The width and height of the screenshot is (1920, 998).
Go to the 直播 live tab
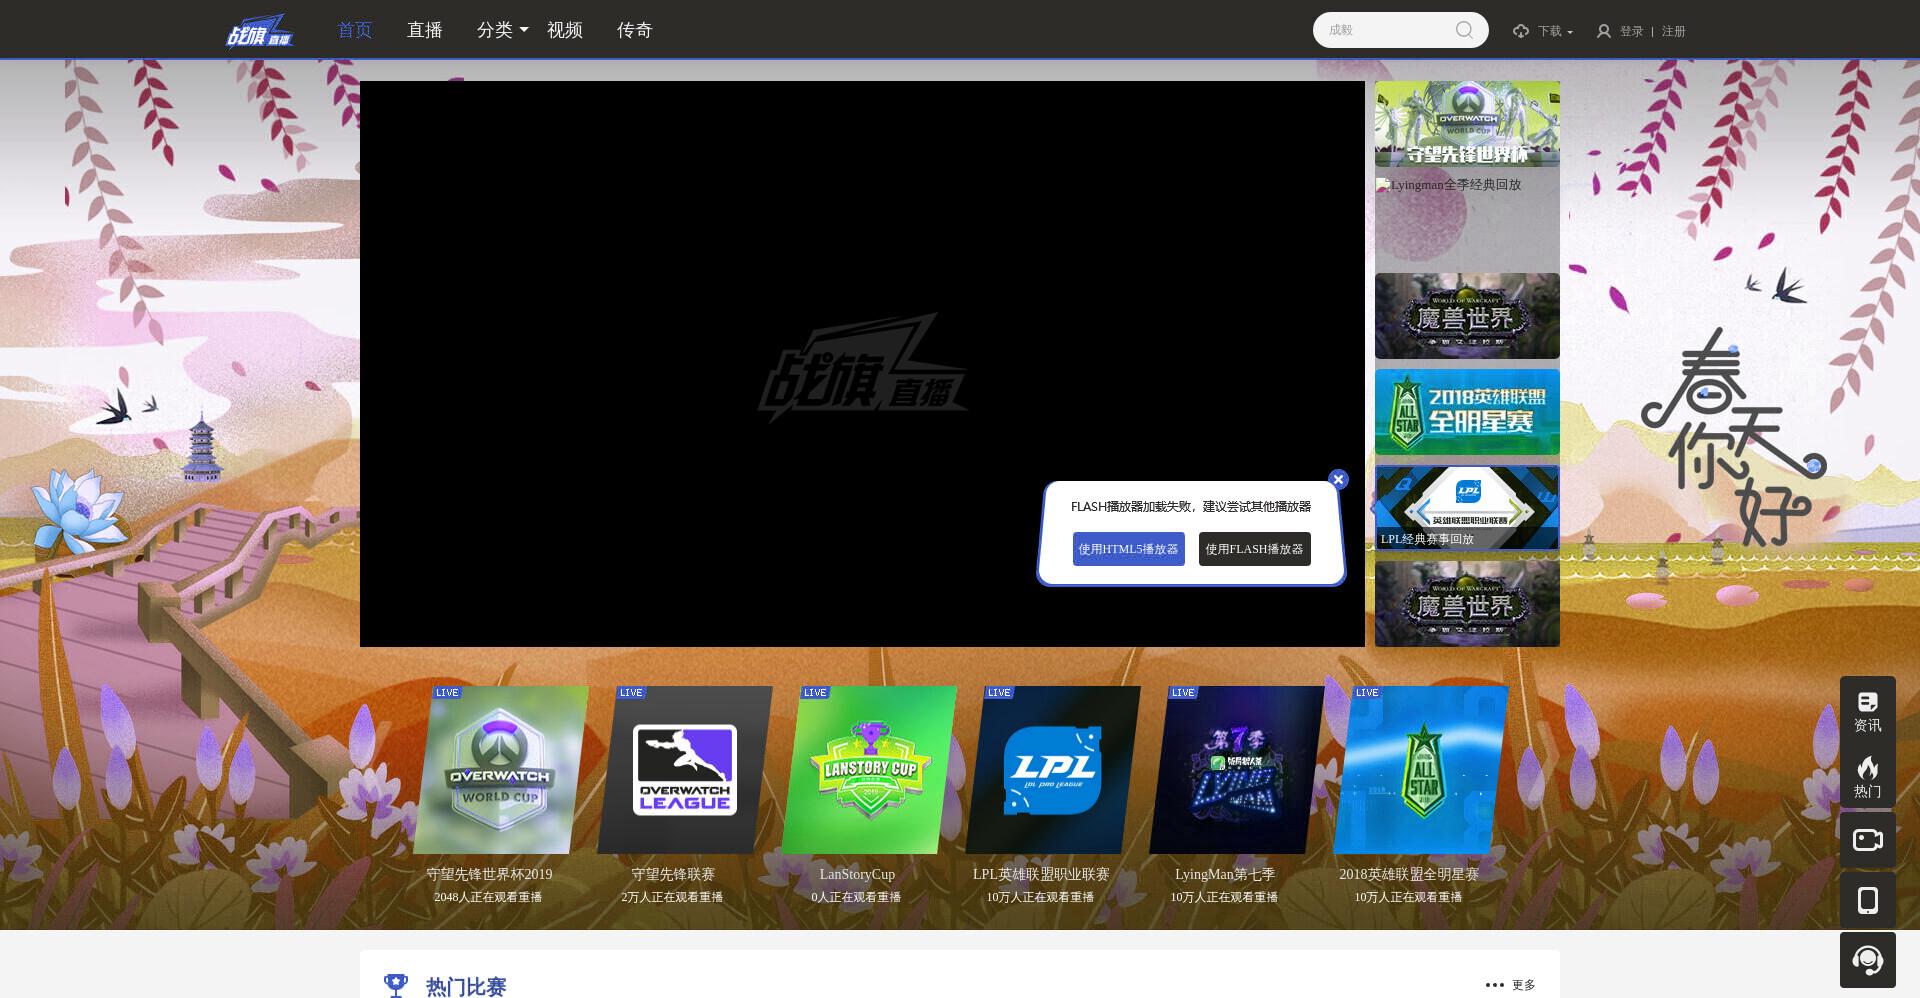coord(425,30)
